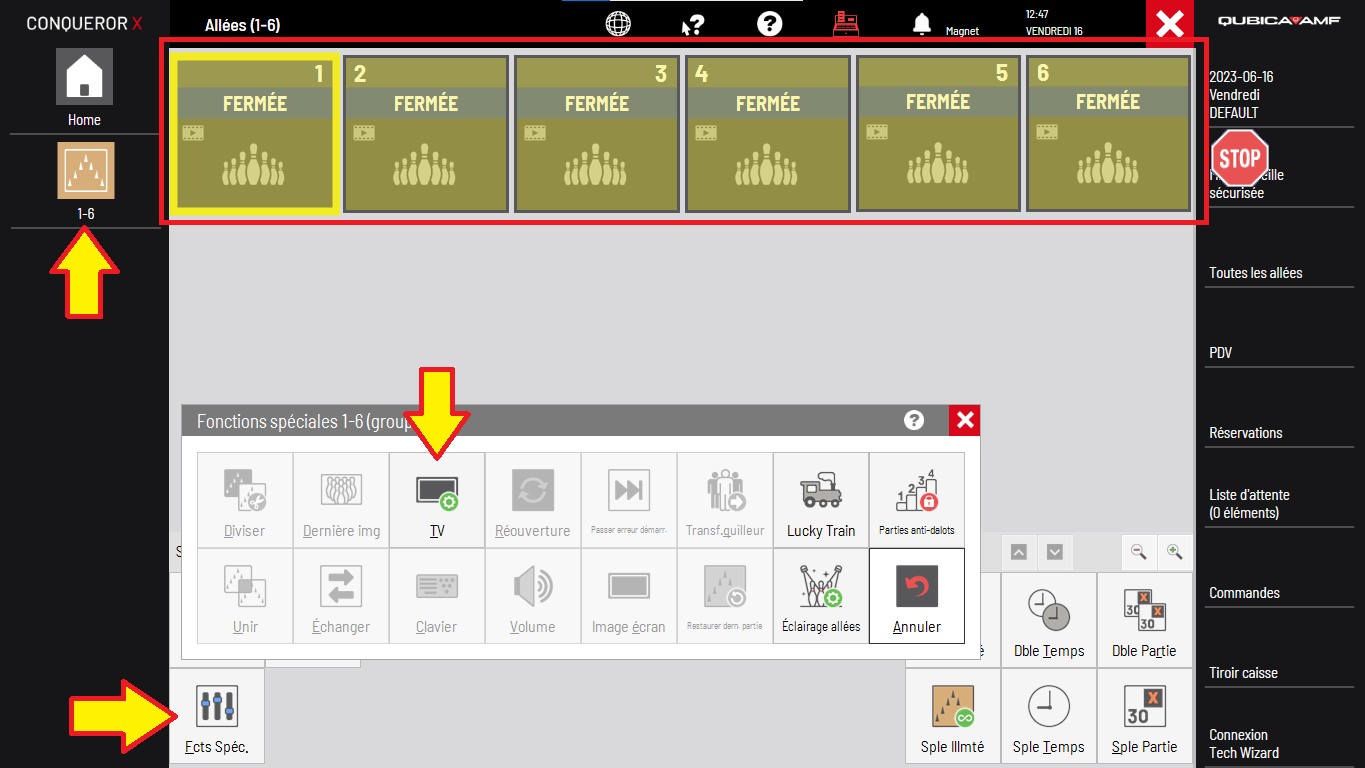Open the top bar help question mark
The height and width of the screenshot is (768, 1365).
coord(769,24)
